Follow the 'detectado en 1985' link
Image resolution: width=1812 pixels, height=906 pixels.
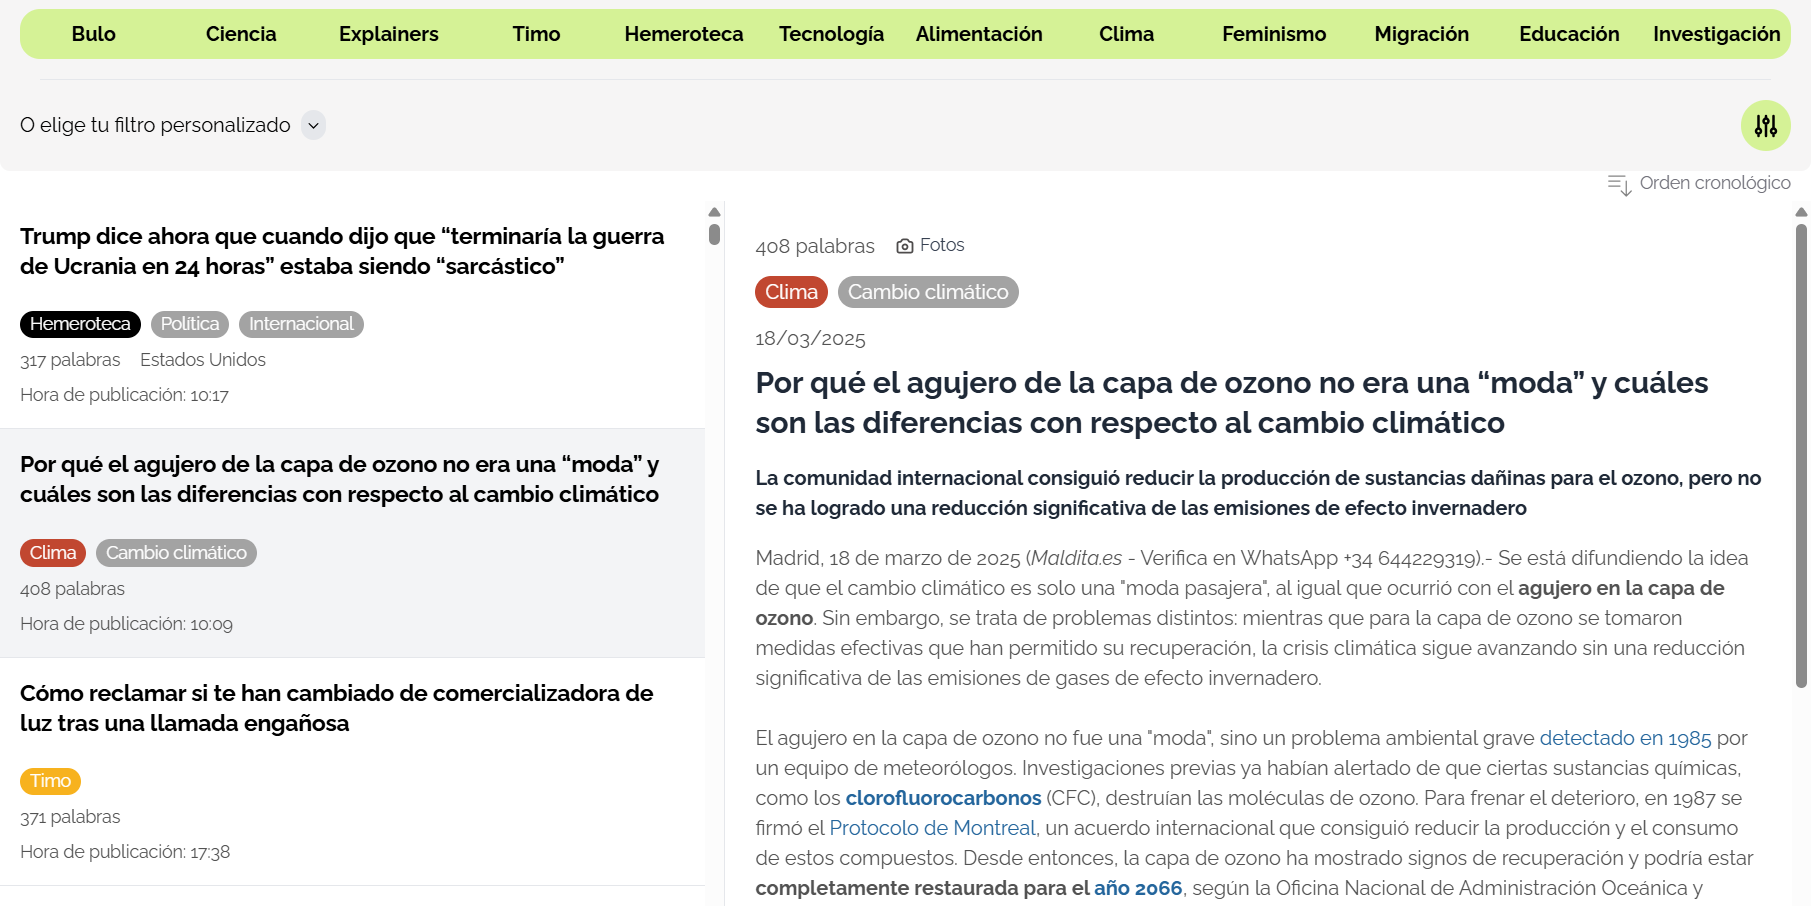pos(1625,738)
